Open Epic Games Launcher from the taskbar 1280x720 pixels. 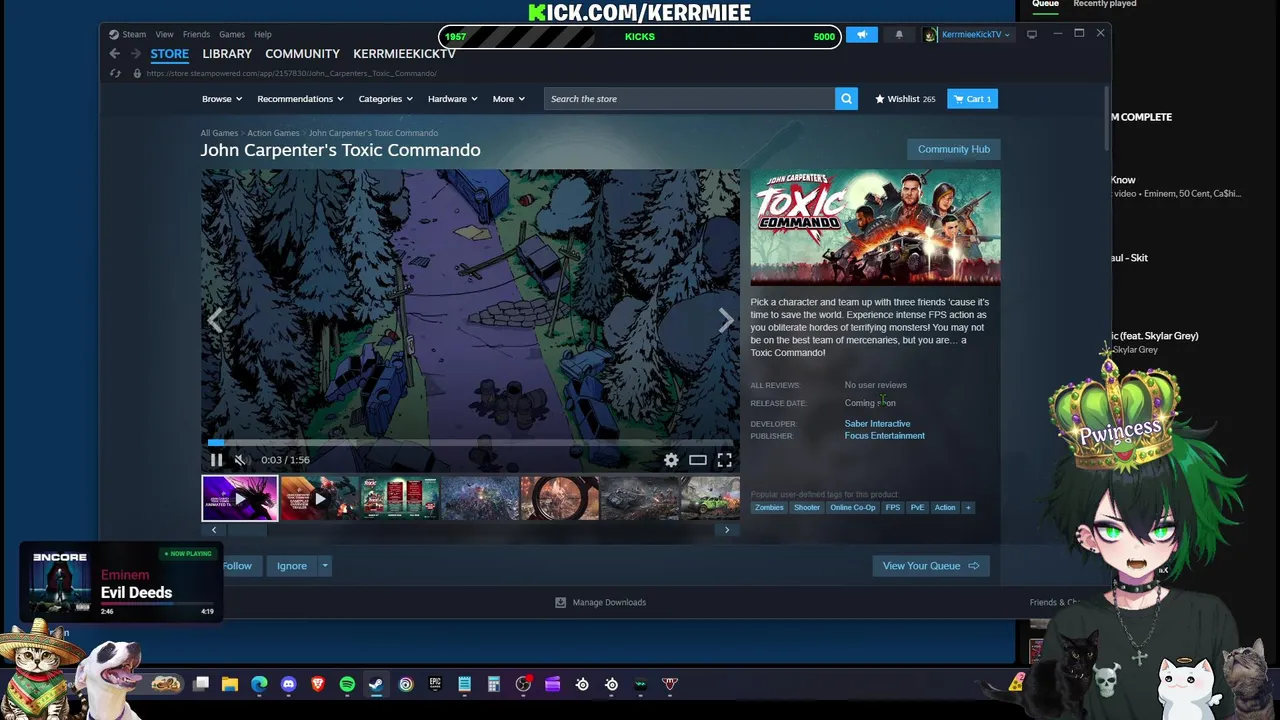435,684
